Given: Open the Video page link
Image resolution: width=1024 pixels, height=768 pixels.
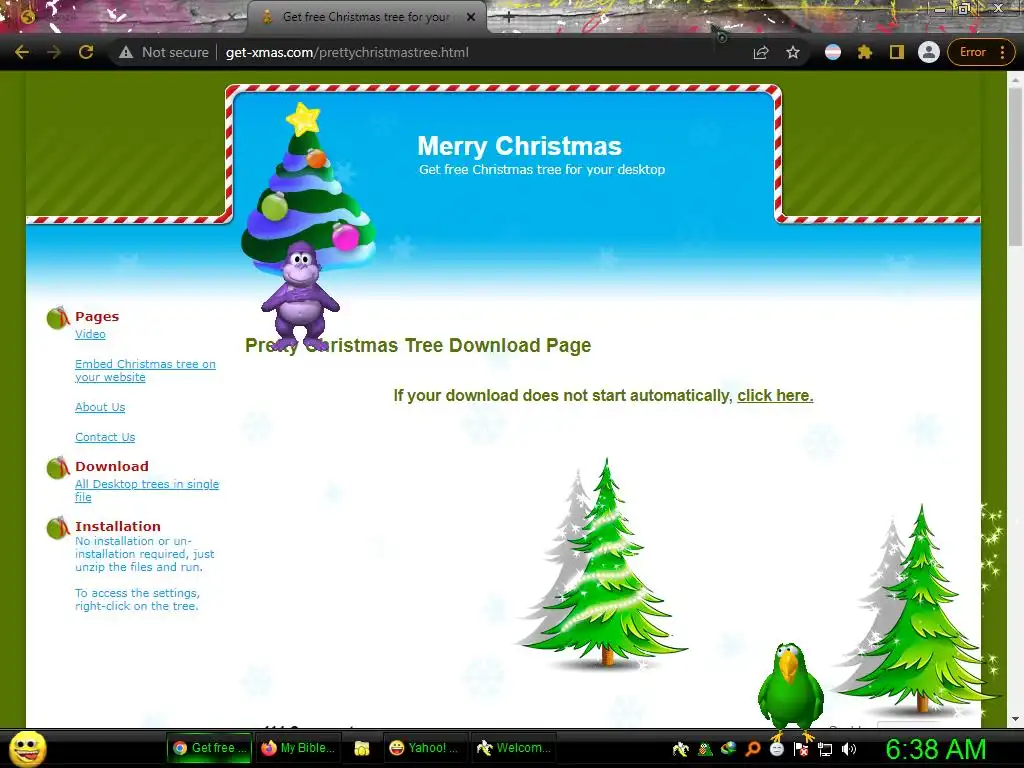Looking at the screenshot, I should pyautogui.click(x=90, y=334).
